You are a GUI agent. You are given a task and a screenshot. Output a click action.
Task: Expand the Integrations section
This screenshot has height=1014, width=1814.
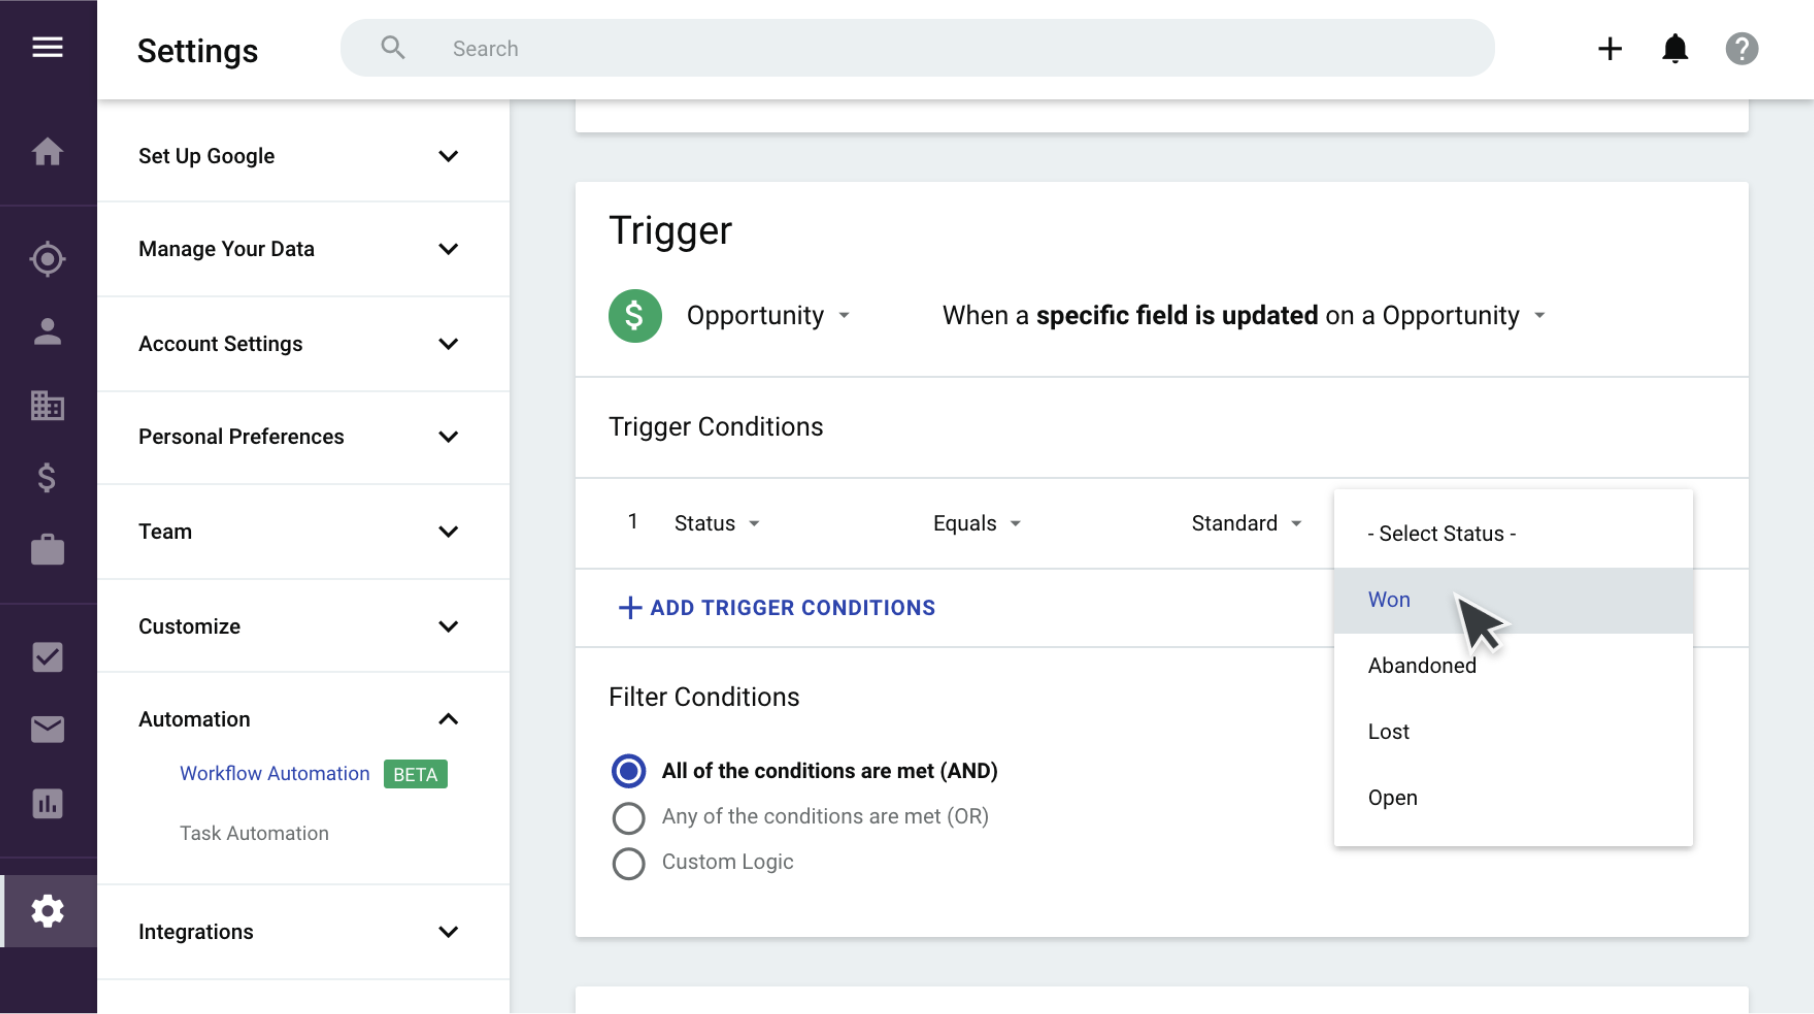point(448,931)
